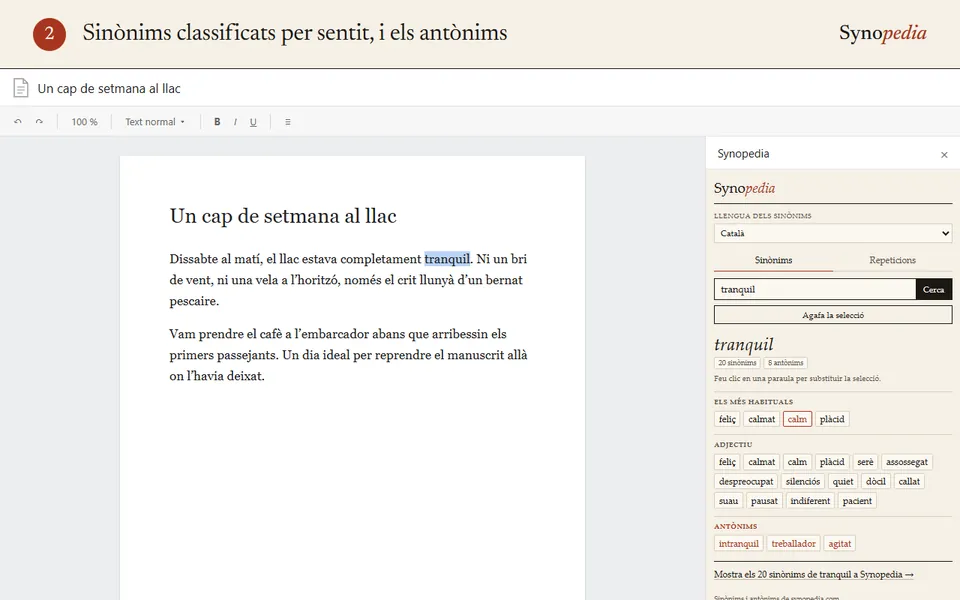960x600 pixels.
Task: Click the Synopedia logo in top banner
Action: pyautogui.click(x=882, y=33)
